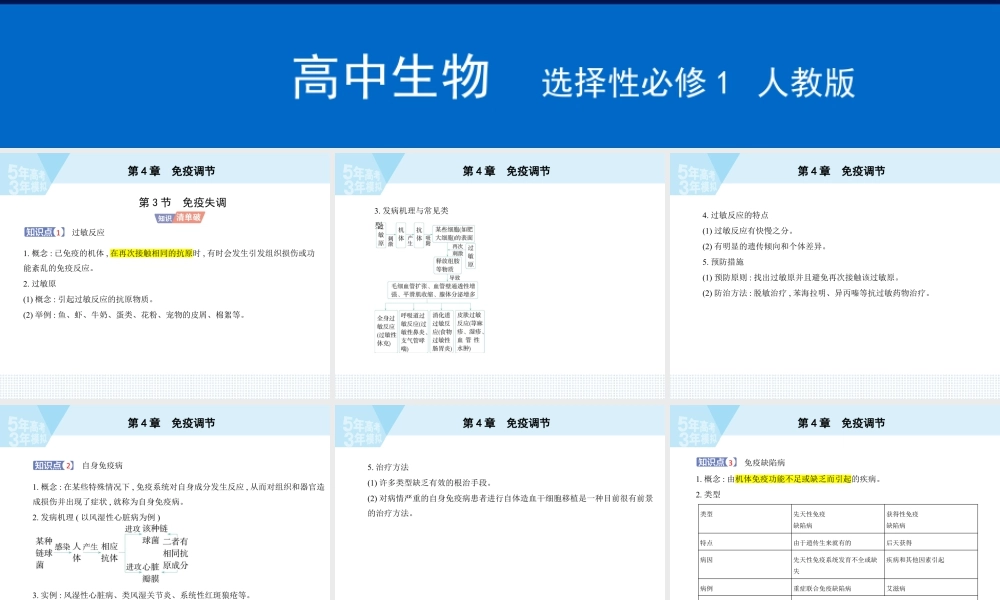Click the table cell 获得性免疫缺陷病
1000x600 pixels.
930,519
